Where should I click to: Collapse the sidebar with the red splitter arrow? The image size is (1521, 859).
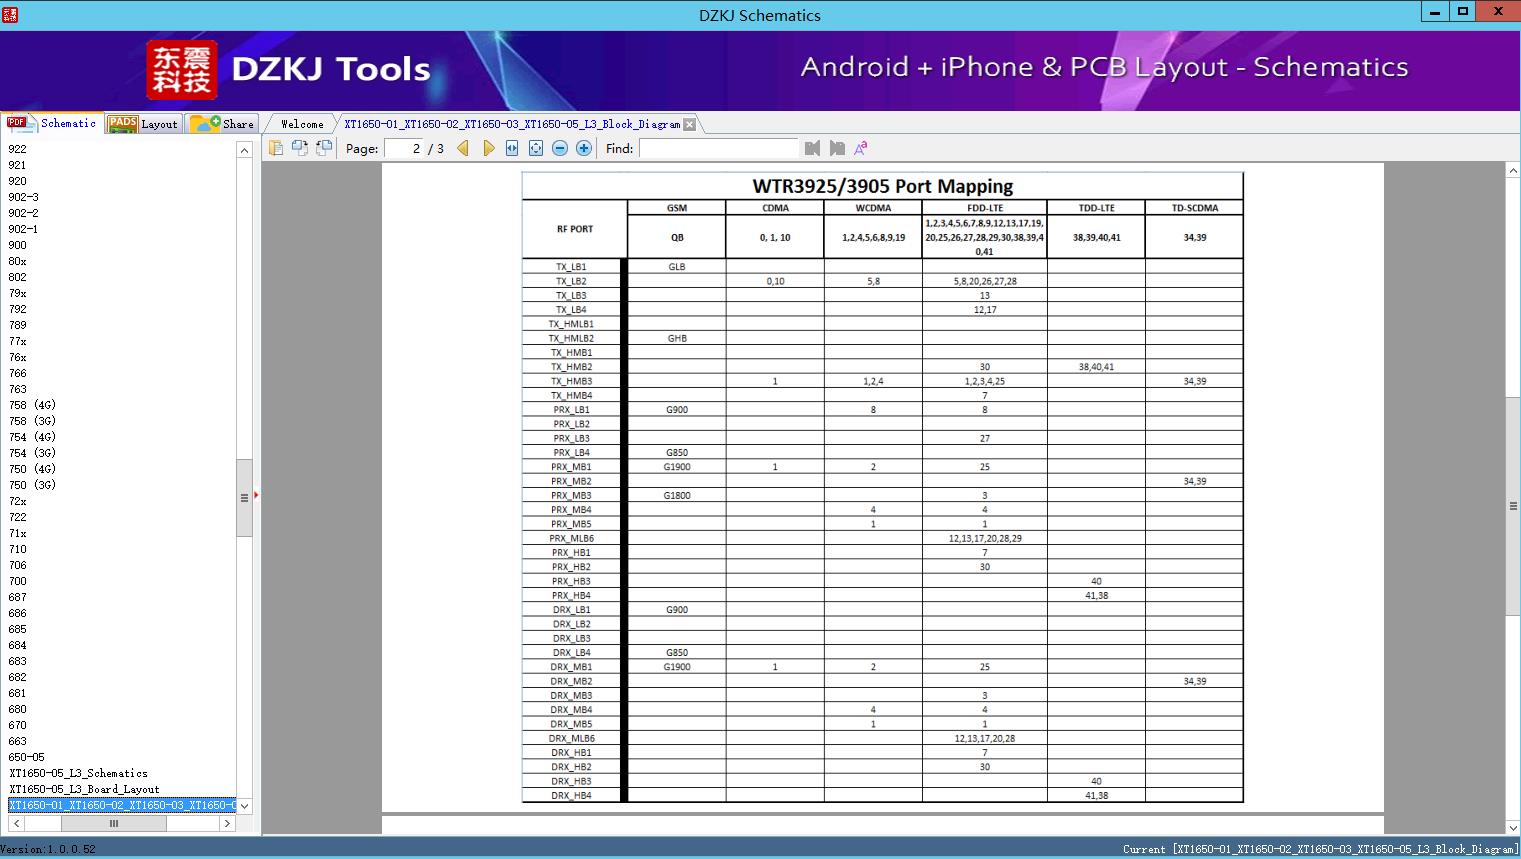(256, 495)
